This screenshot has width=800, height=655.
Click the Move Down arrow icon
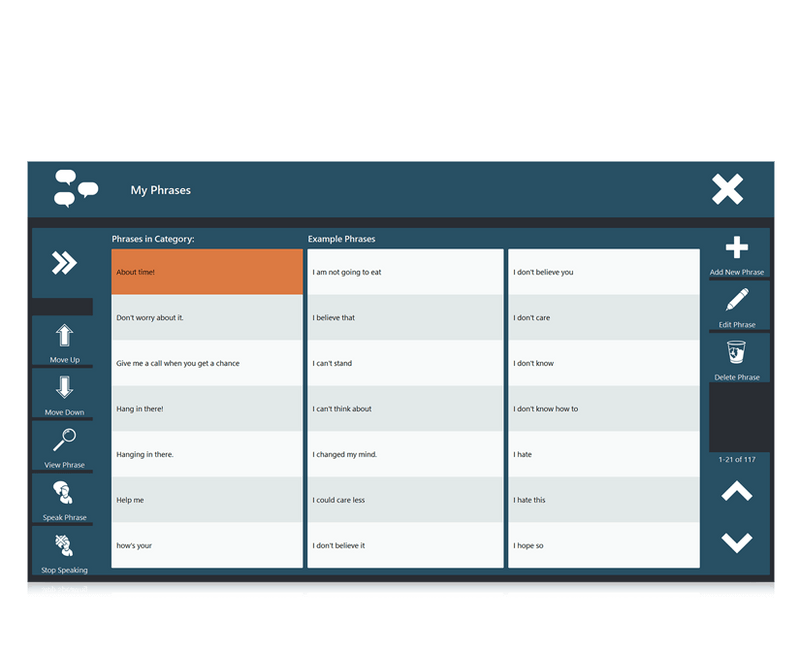click(64, 388)
